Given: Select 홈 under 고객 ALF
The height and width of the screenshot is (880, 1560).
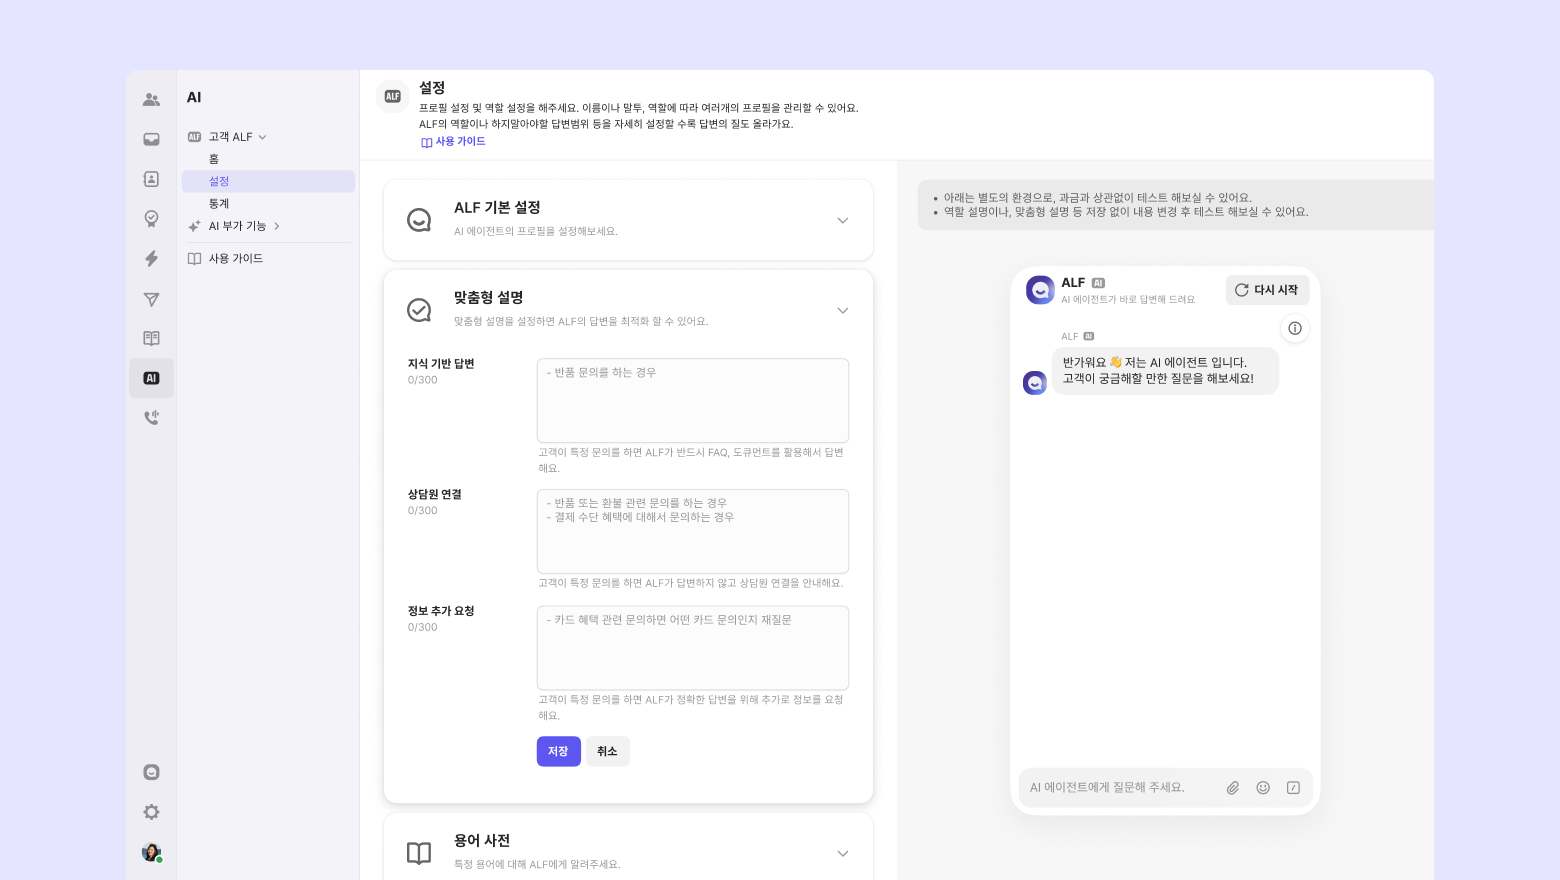Looking at the screenshot, I should tap(214, 159).
